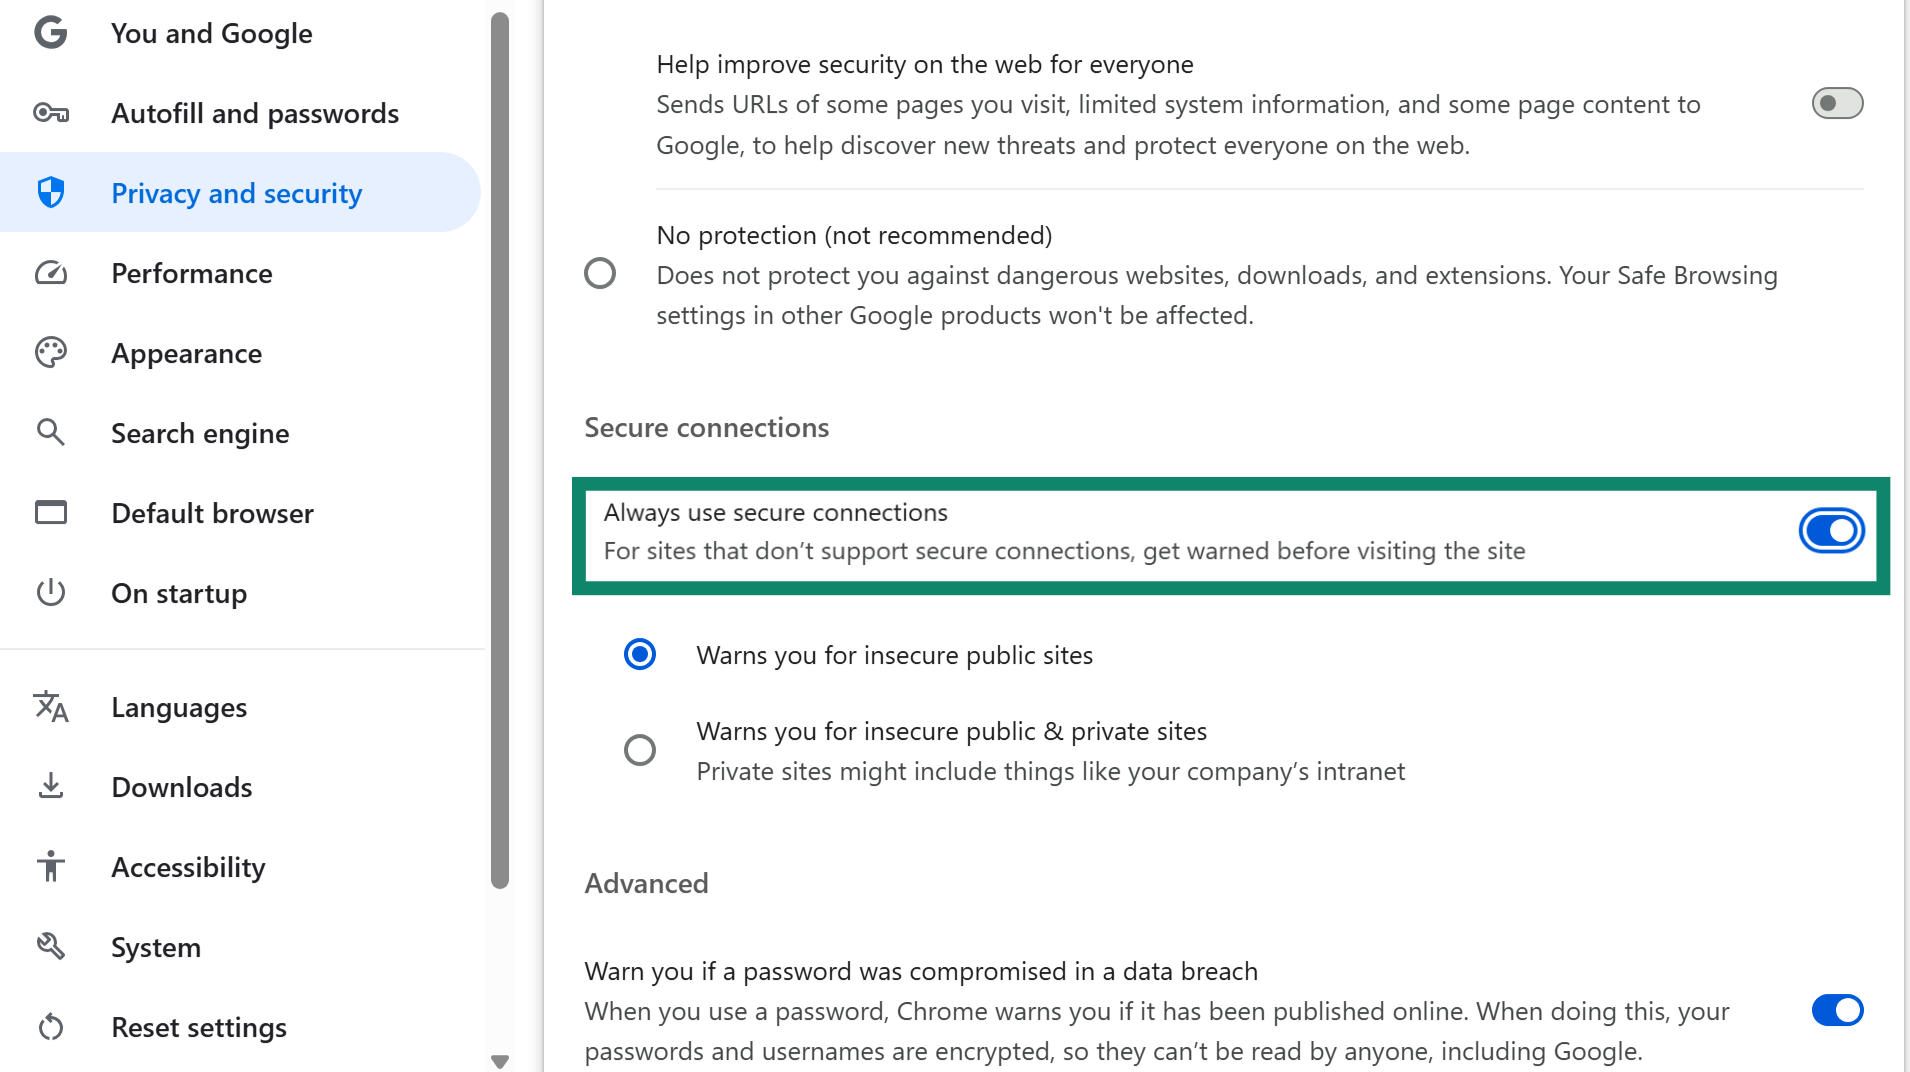Choose warns for insecure public and private sites

[x=639, y=749]
